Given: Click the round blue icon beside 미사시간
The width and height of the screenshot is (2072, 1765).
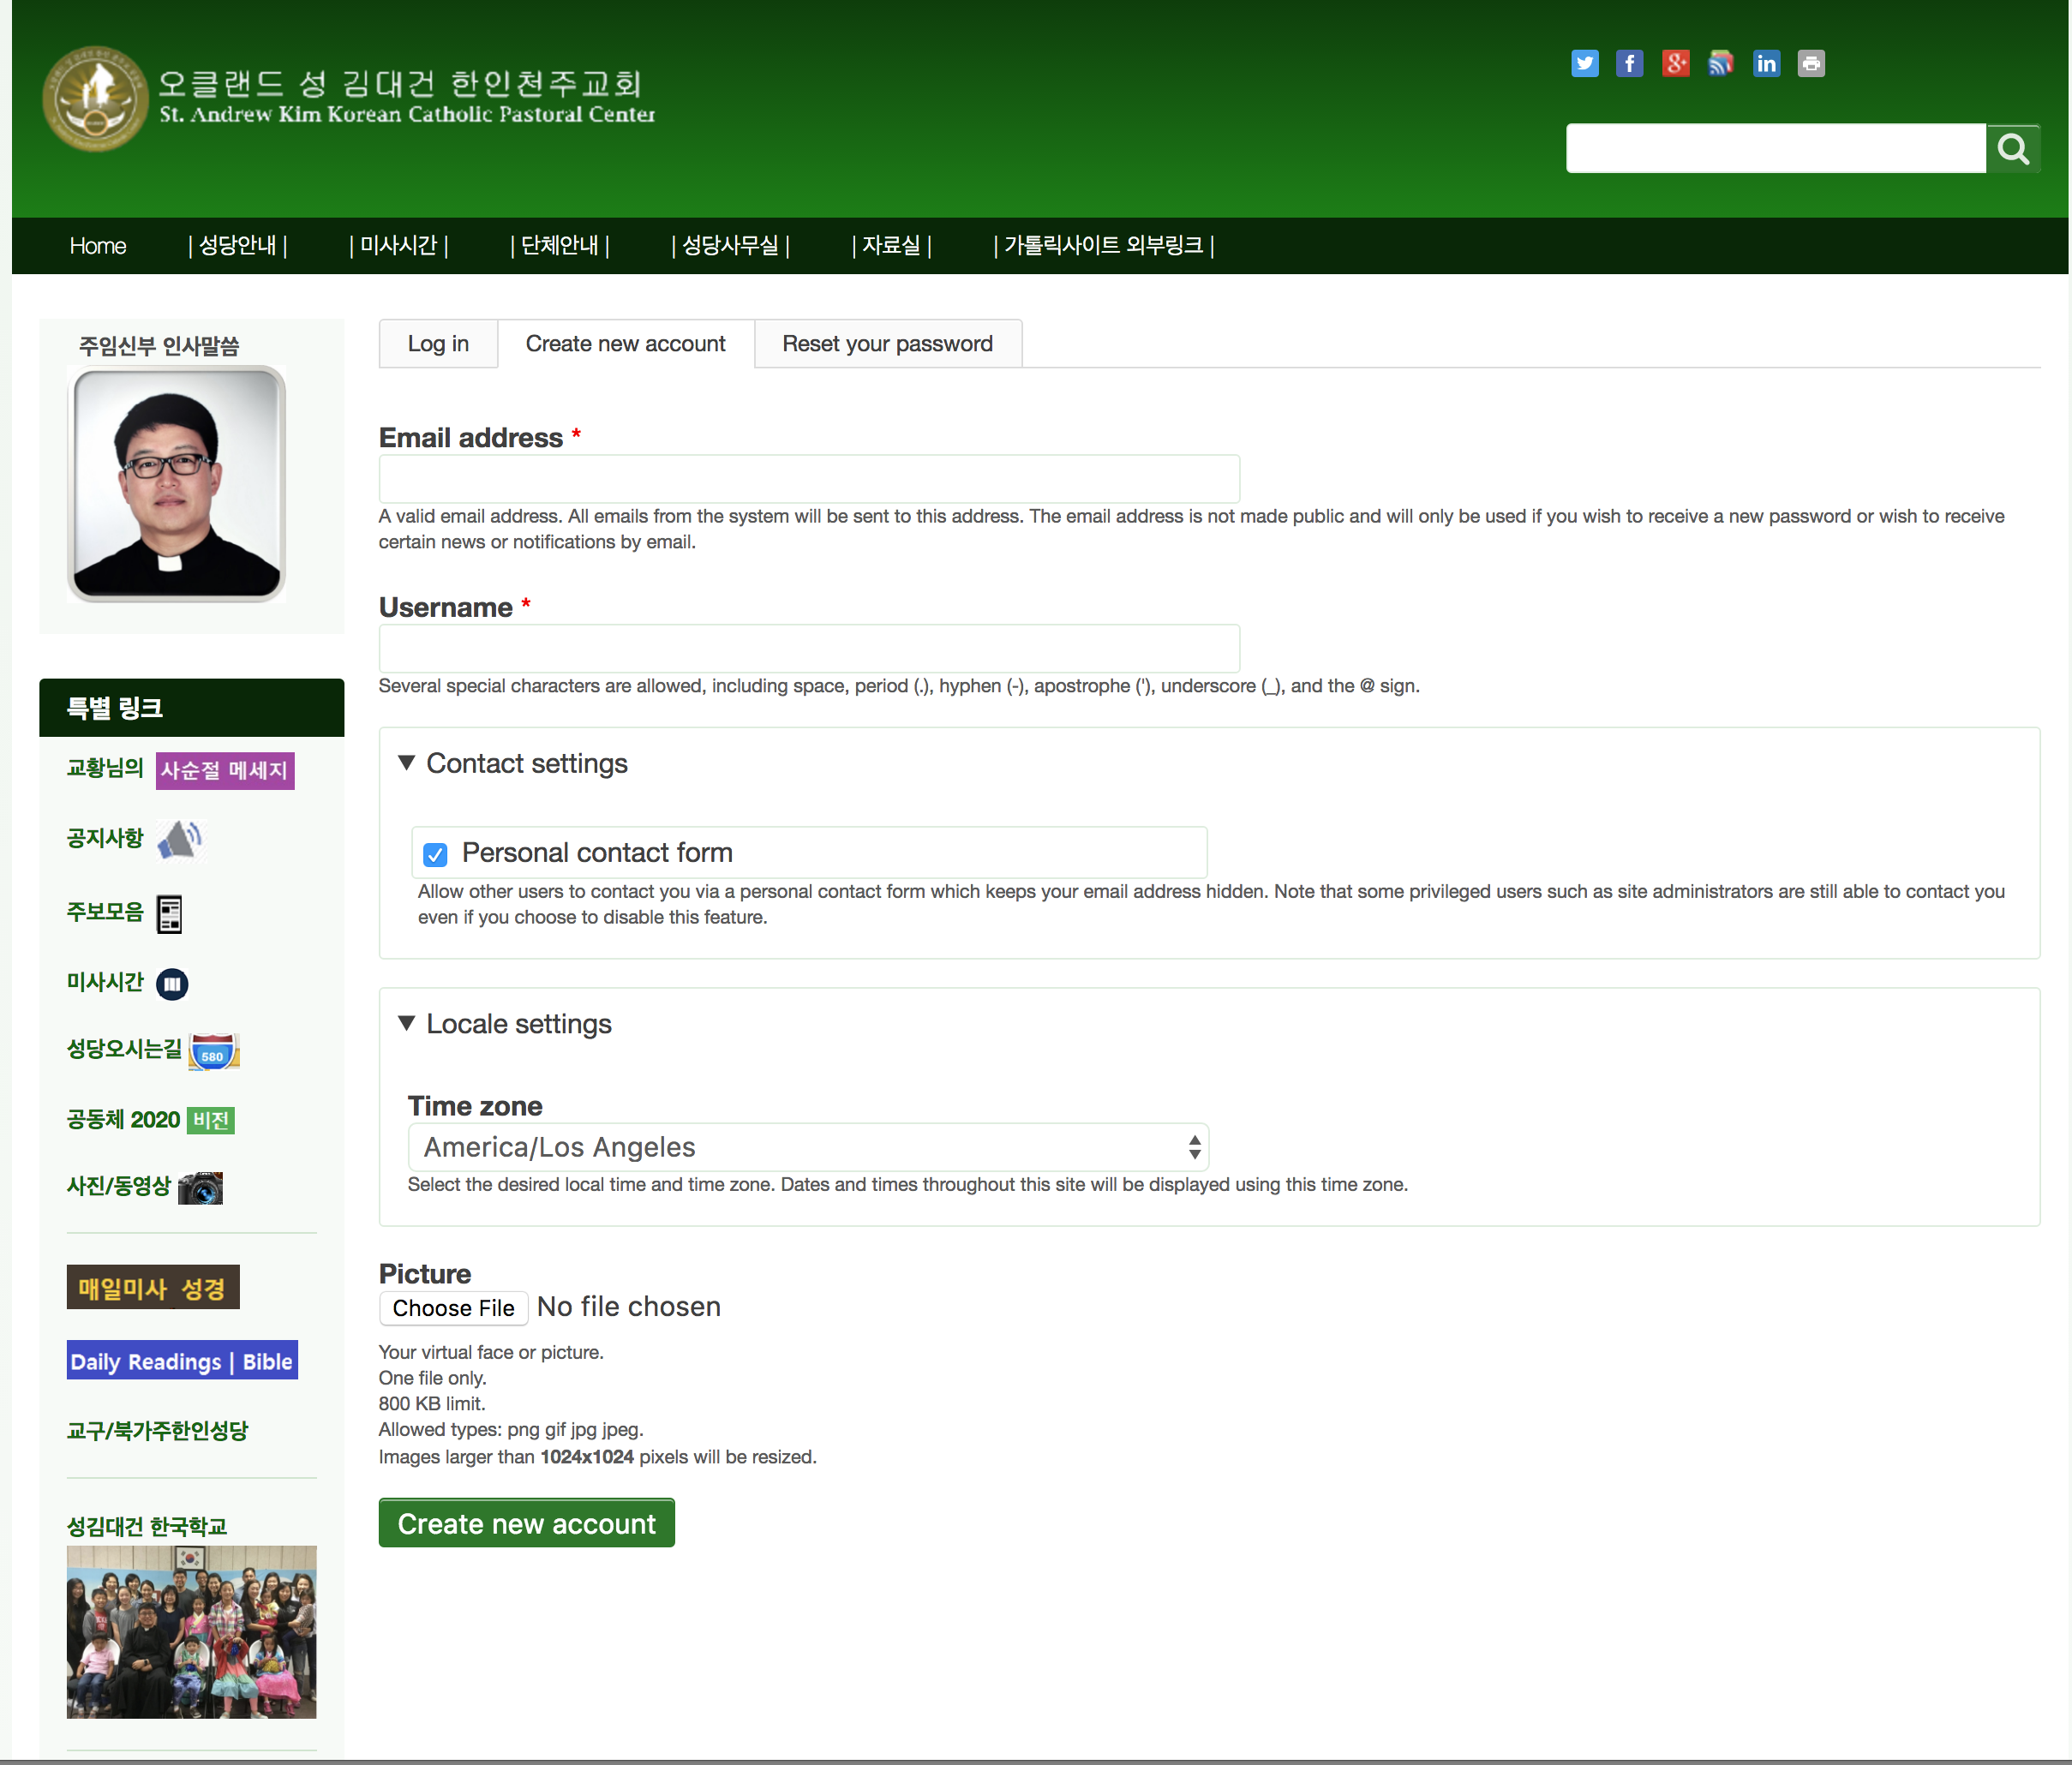Looking at the screenshot, I should [x=172, y=984].
